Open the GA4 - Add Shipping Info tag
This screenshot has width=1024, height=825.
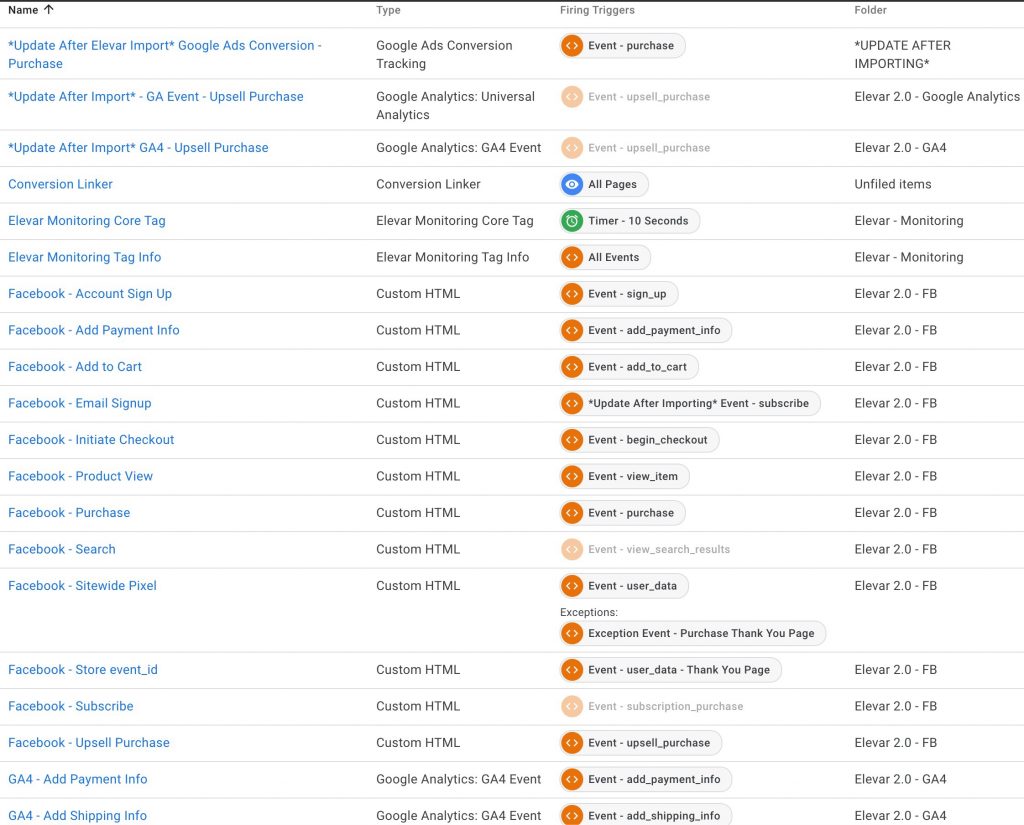click(77, 816)
